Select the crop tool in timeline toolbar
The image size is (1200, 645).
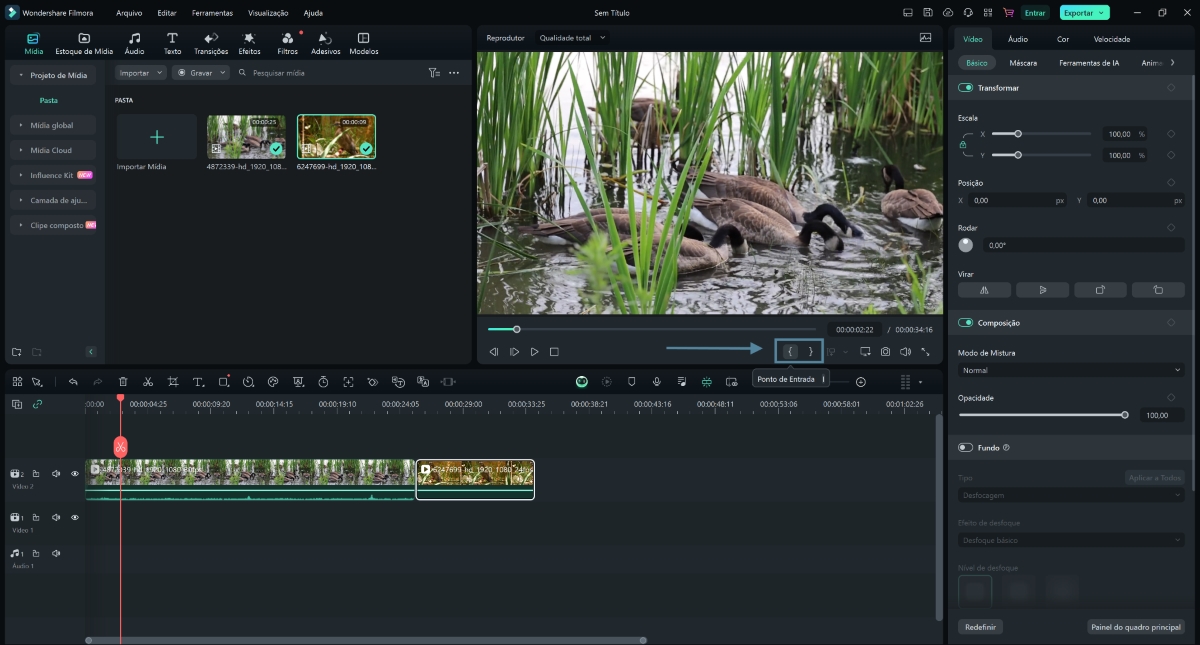coord(173,382)
